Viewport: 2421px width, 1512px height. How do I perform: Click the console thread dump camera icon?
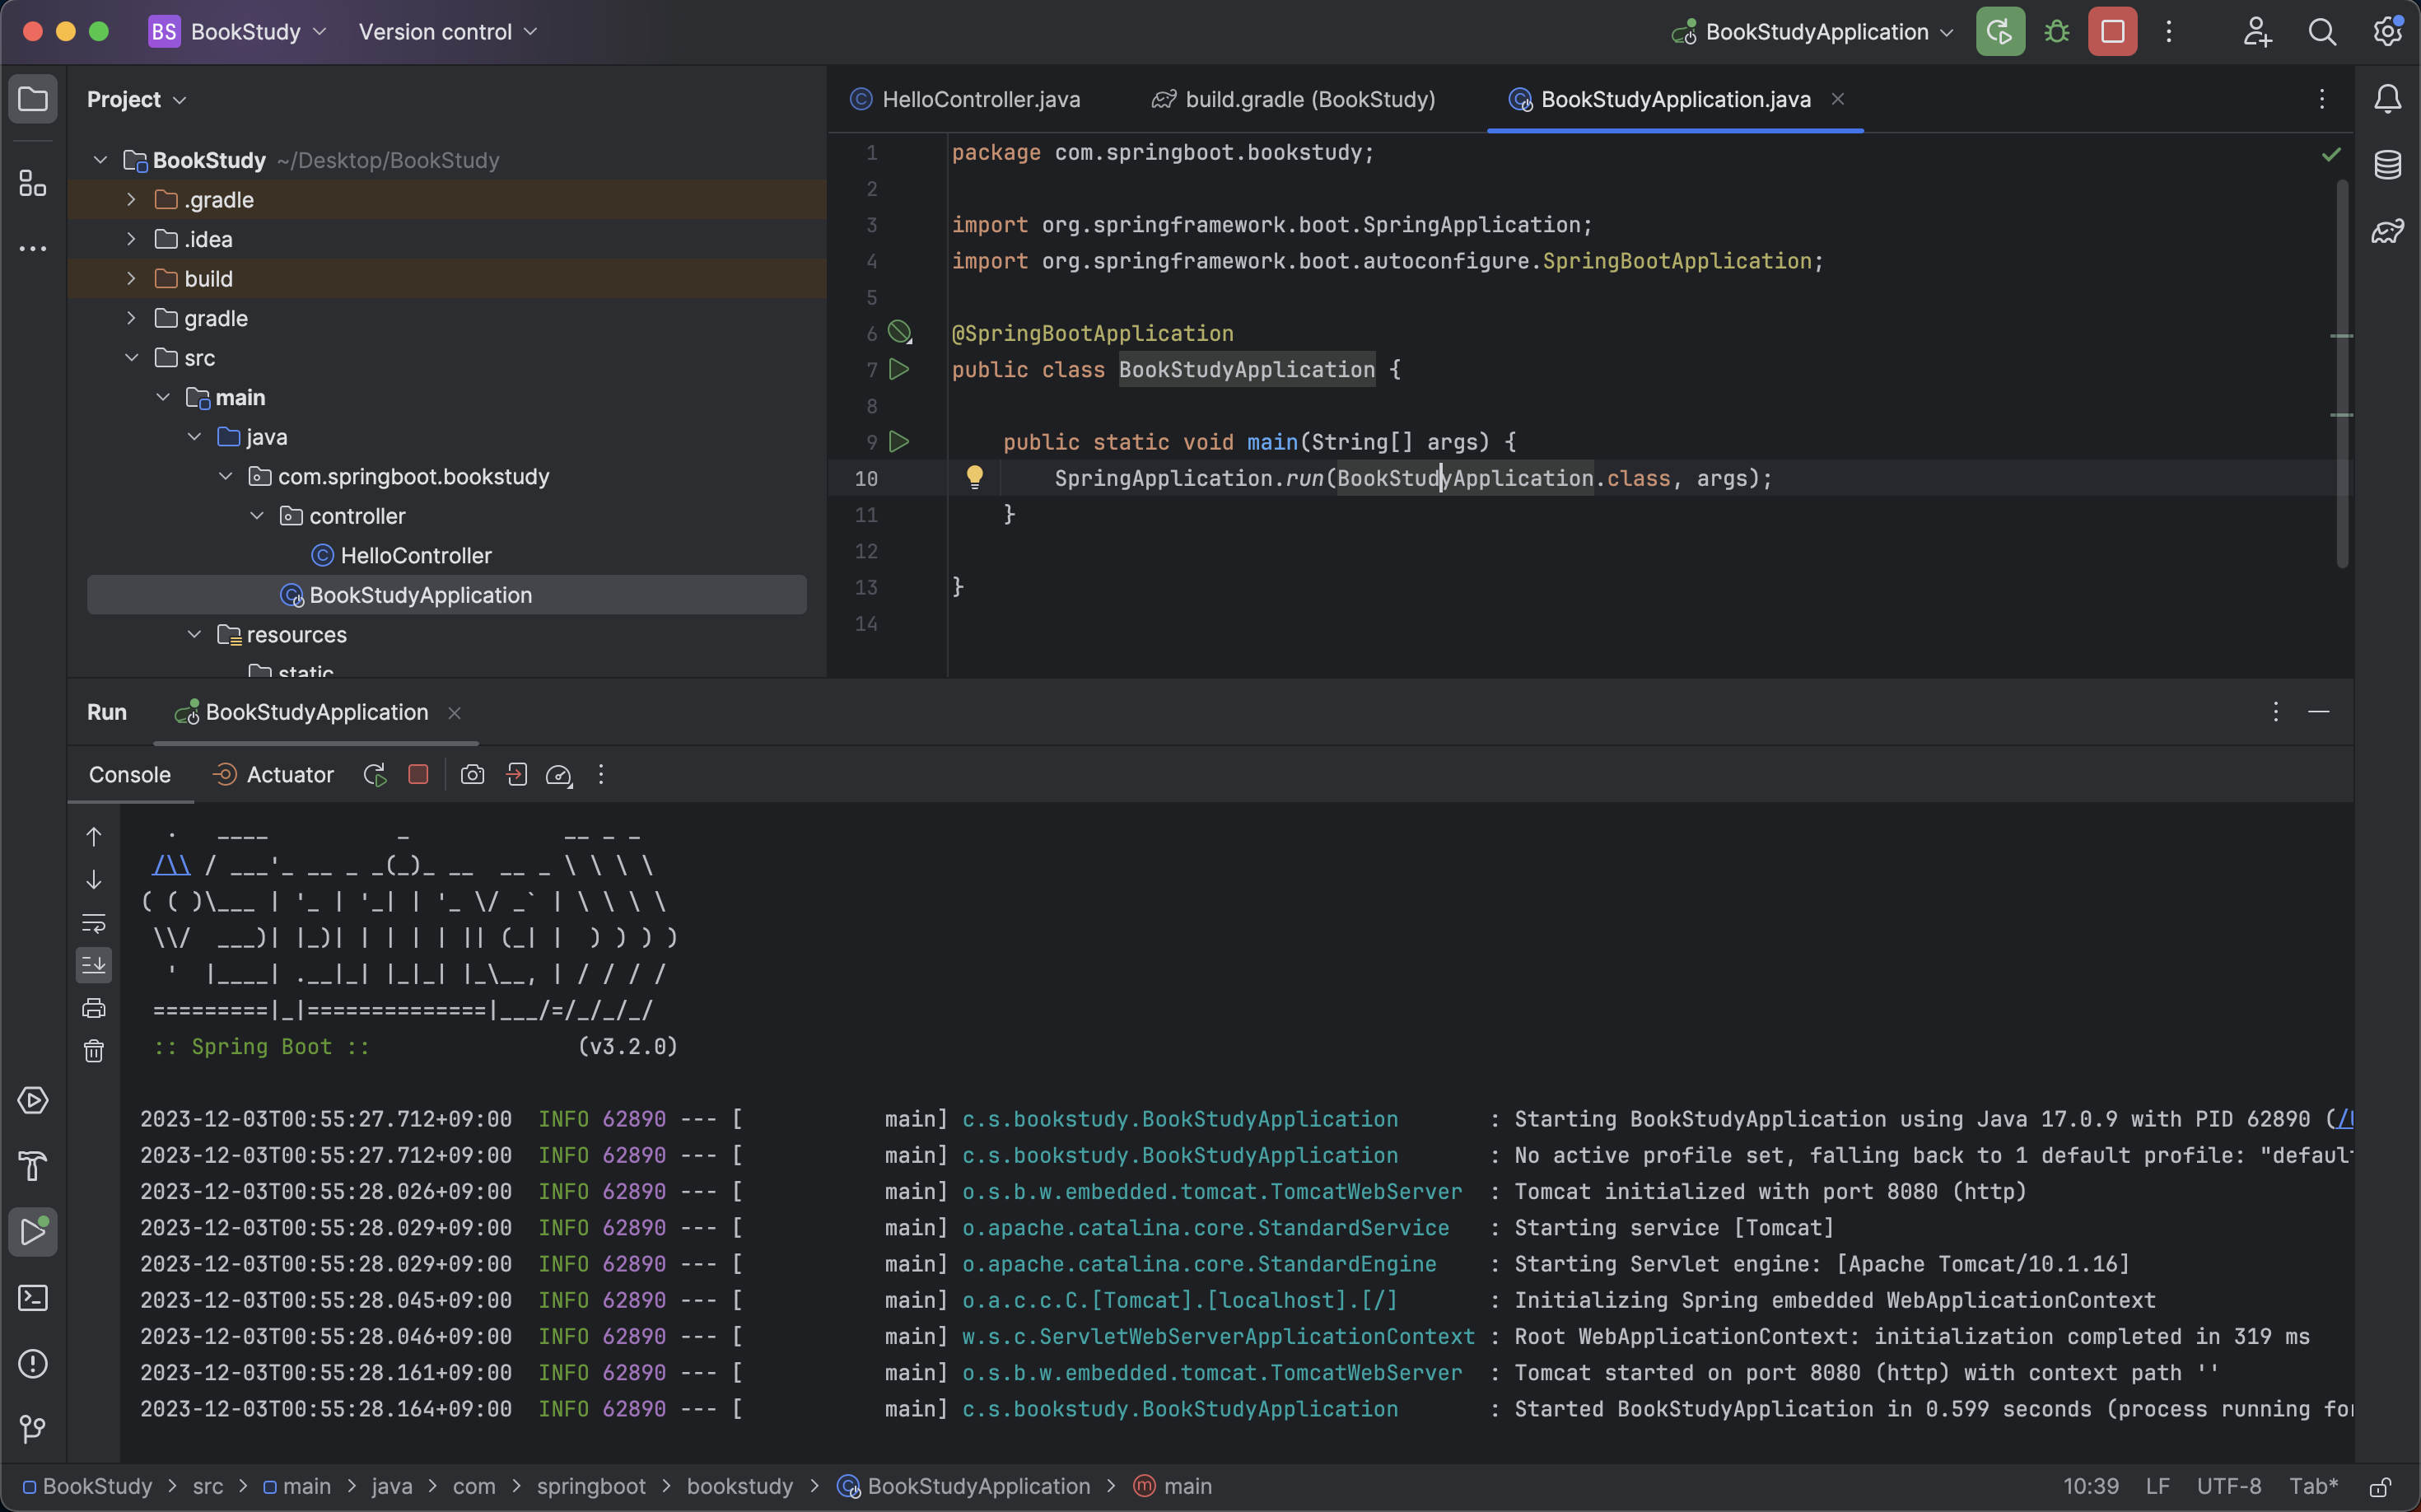tap(472, 775)
